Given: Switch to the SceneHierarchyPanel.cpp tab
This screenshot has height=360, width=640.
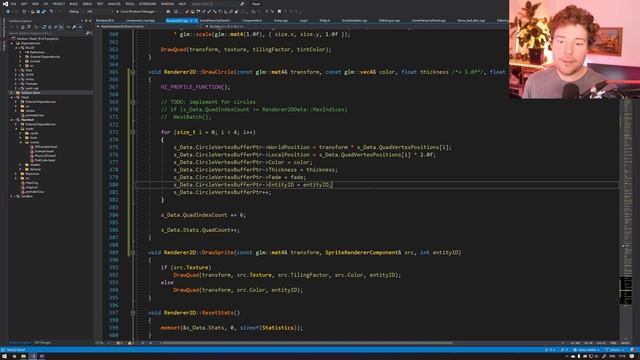Looking at the screenshot, I should pyautogui.click(x=429, y=20).
